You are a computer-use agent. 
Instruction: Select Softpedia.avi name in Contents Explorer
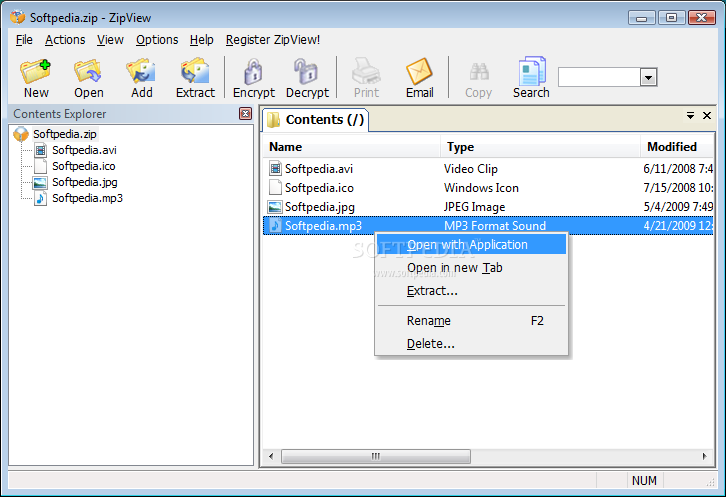point(84,150)
